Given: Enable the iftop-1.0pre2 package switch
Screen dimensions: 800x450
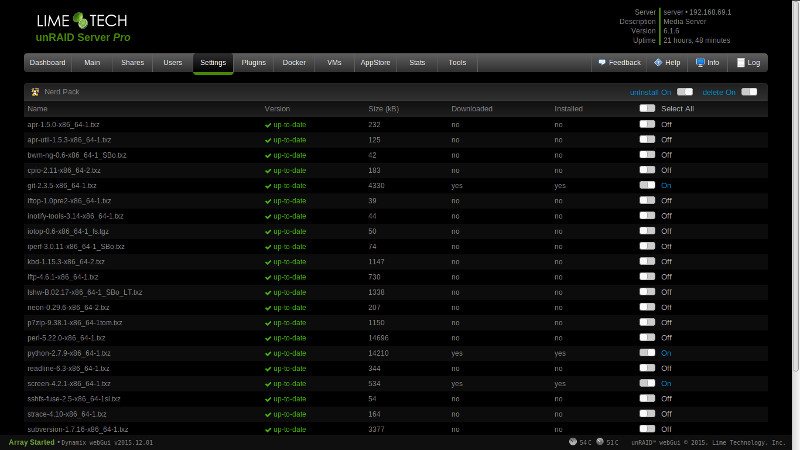Looking at the screenshot, I should [647, 201].
